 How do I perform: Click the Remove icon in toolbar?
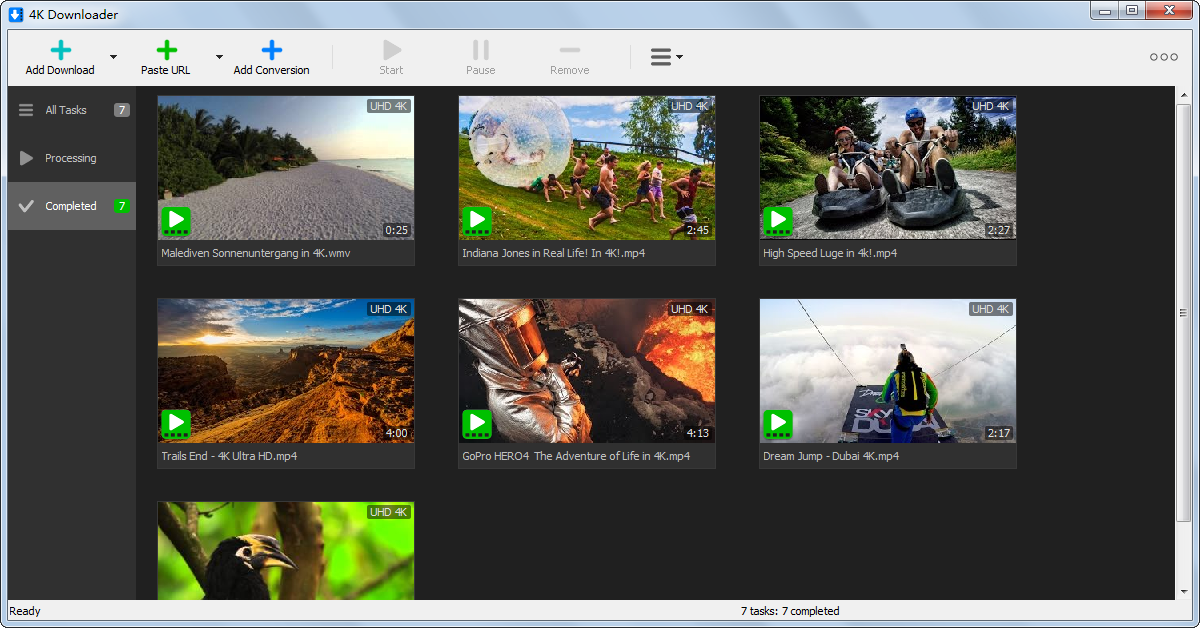coord(569,50)
